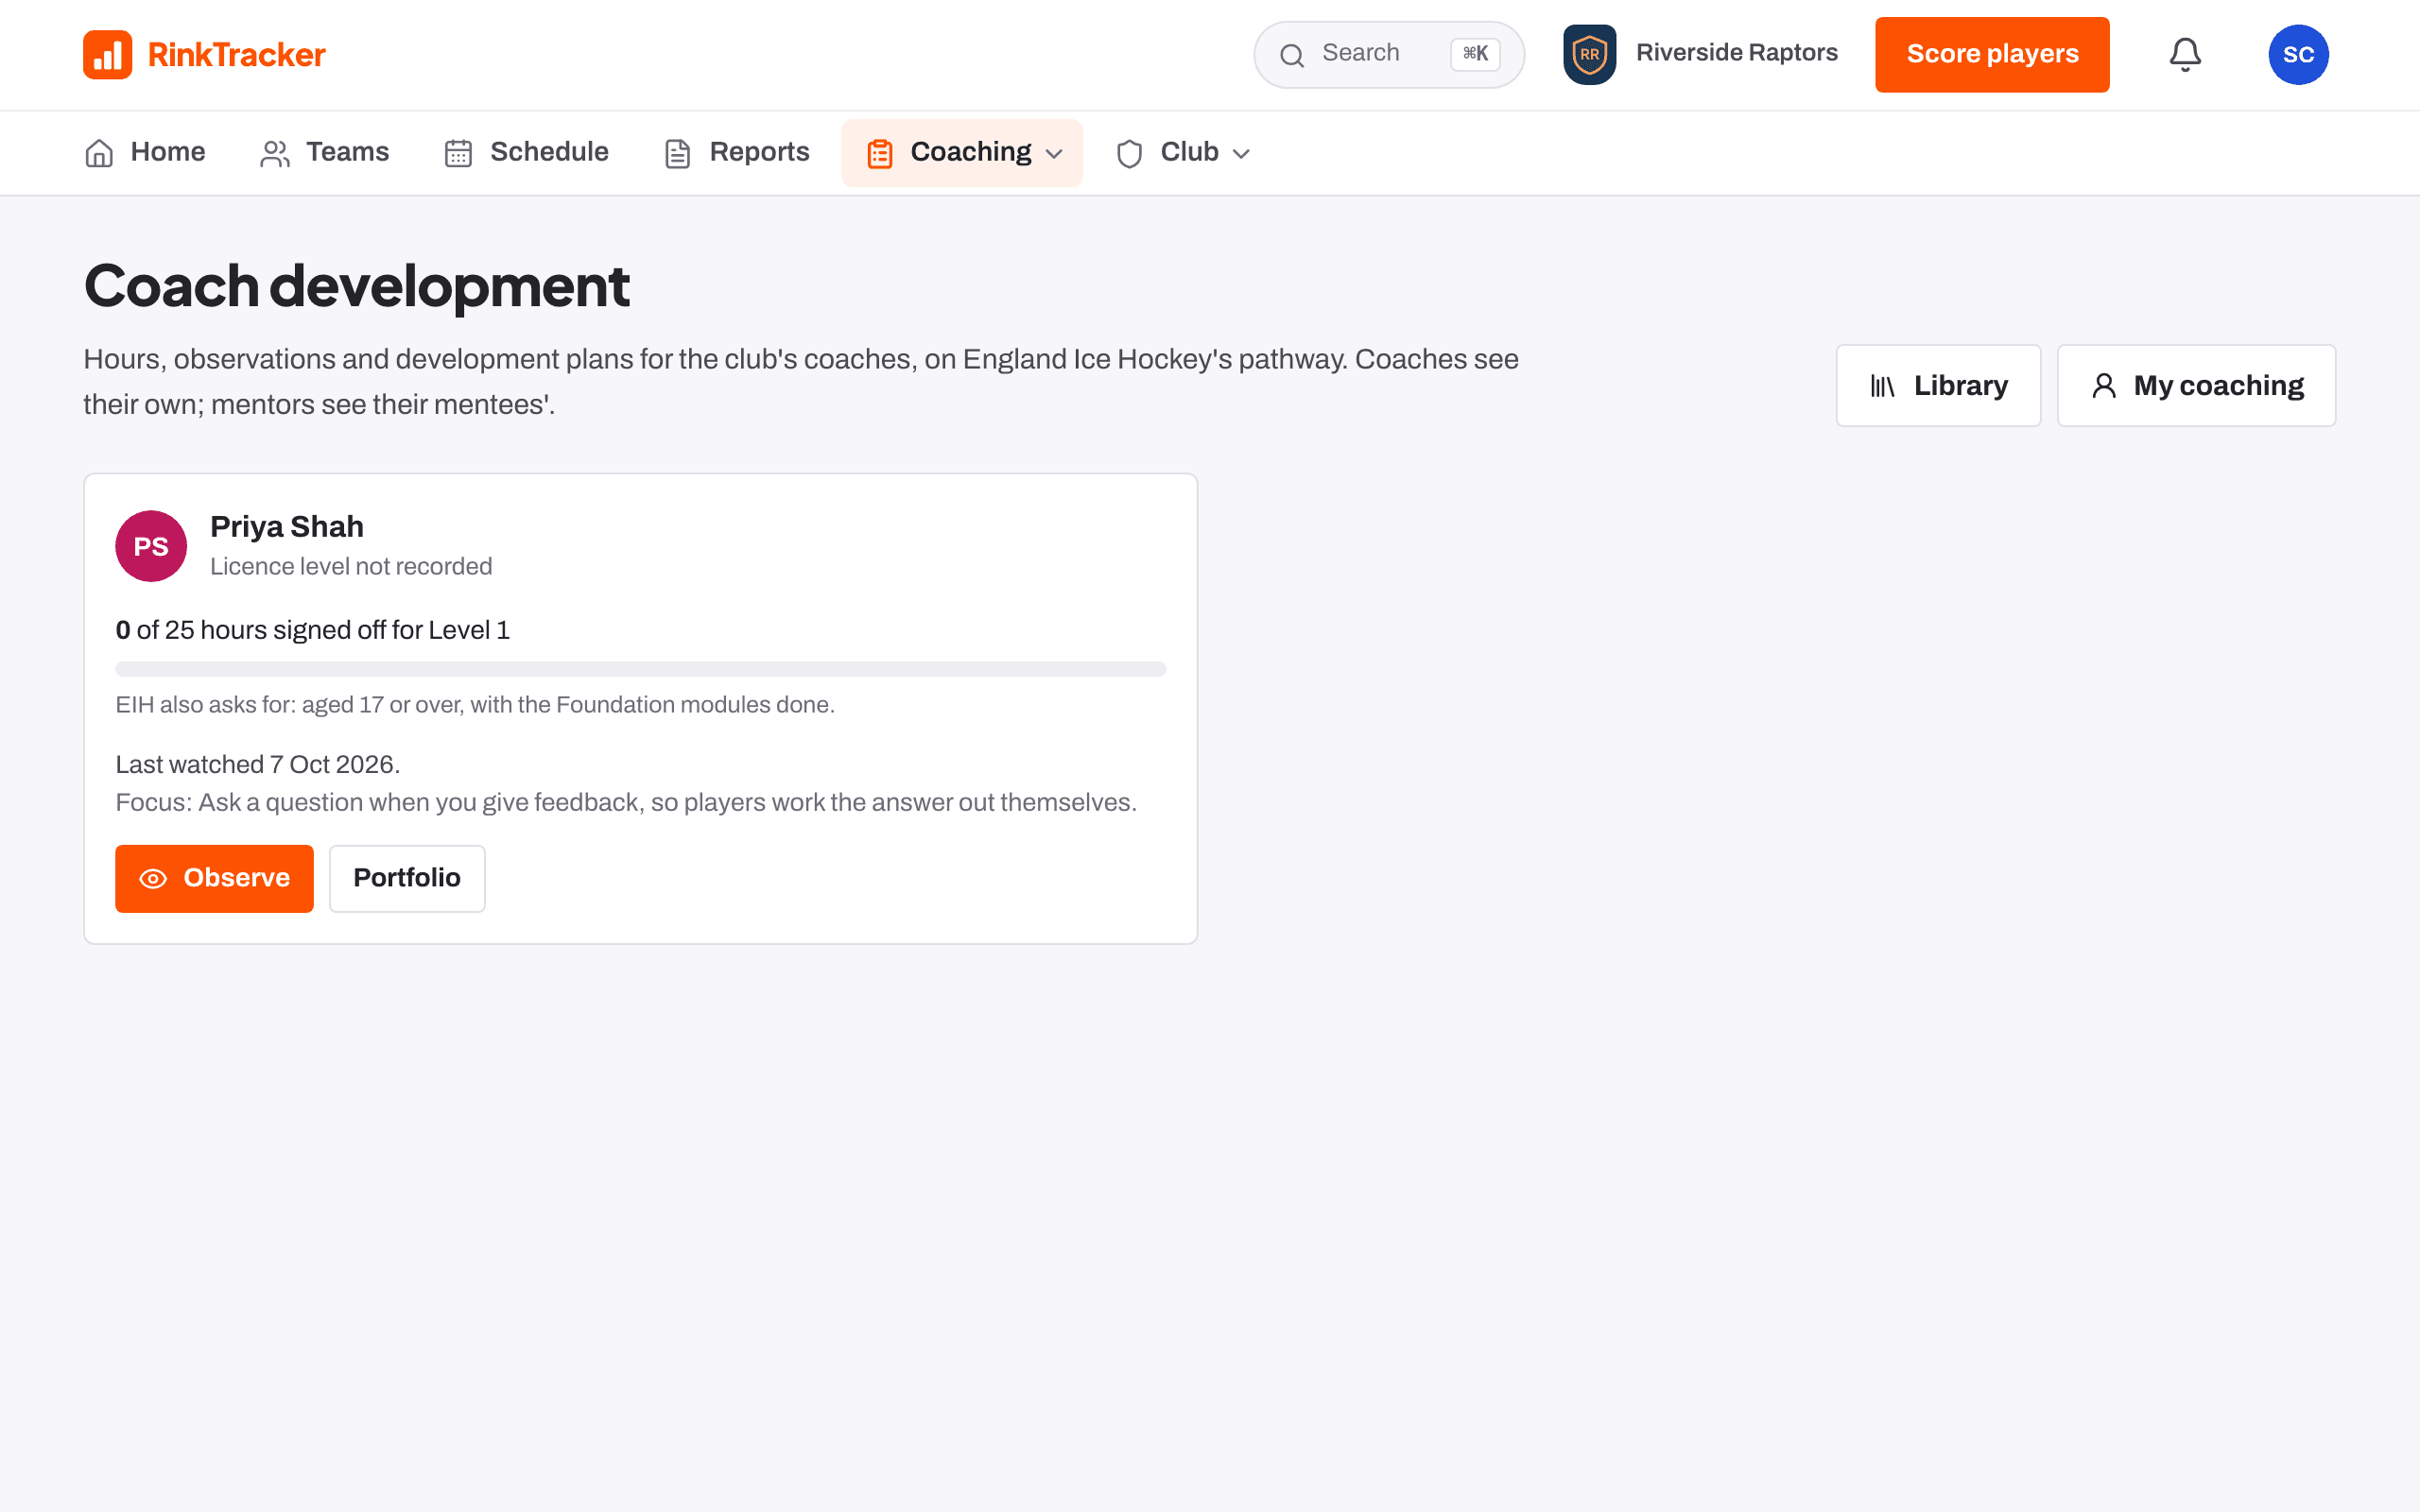Viewport: 2420px width, 1512px height.
Task: Click the eye icon on Observe
Action: click(153, 879)
